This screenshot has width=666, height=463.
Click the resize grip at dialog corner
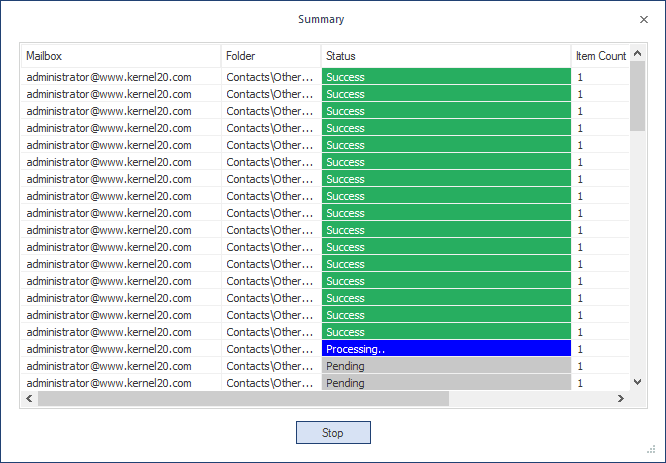[651, 449]
